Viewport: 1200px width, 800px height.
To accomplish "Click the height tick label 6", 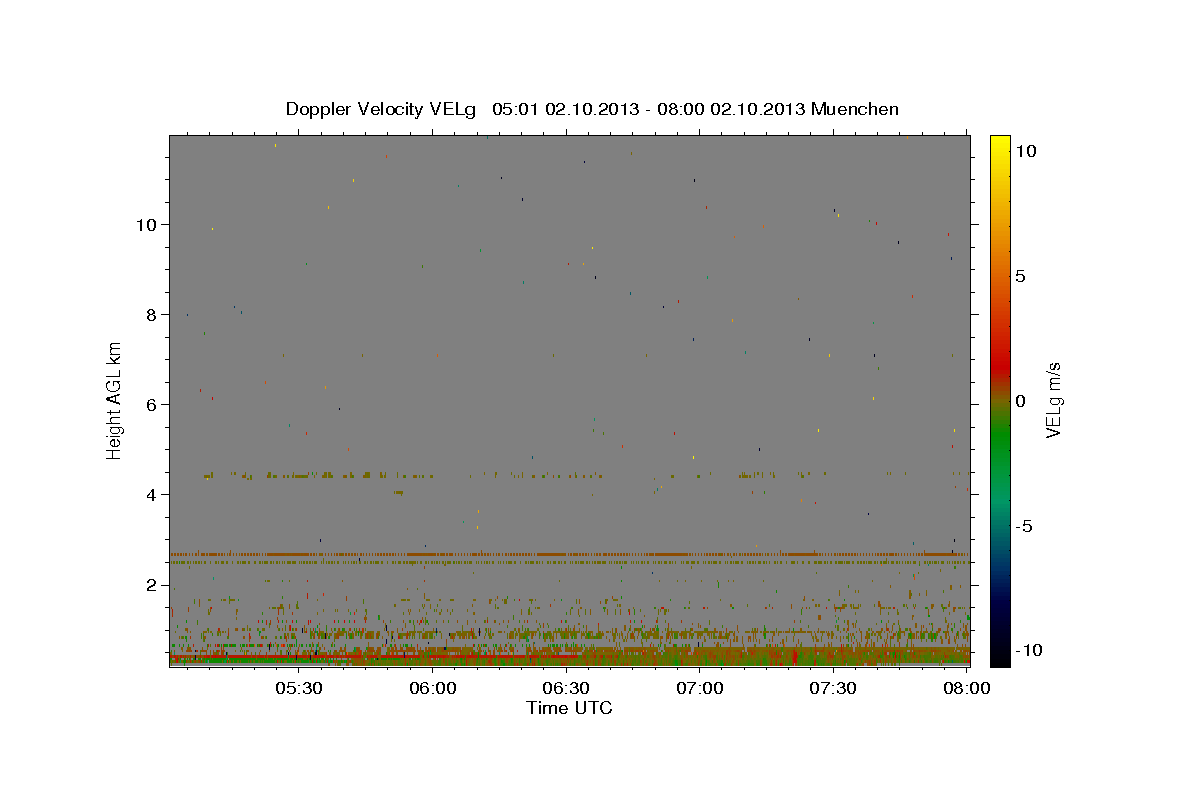I will coord(152,404).
